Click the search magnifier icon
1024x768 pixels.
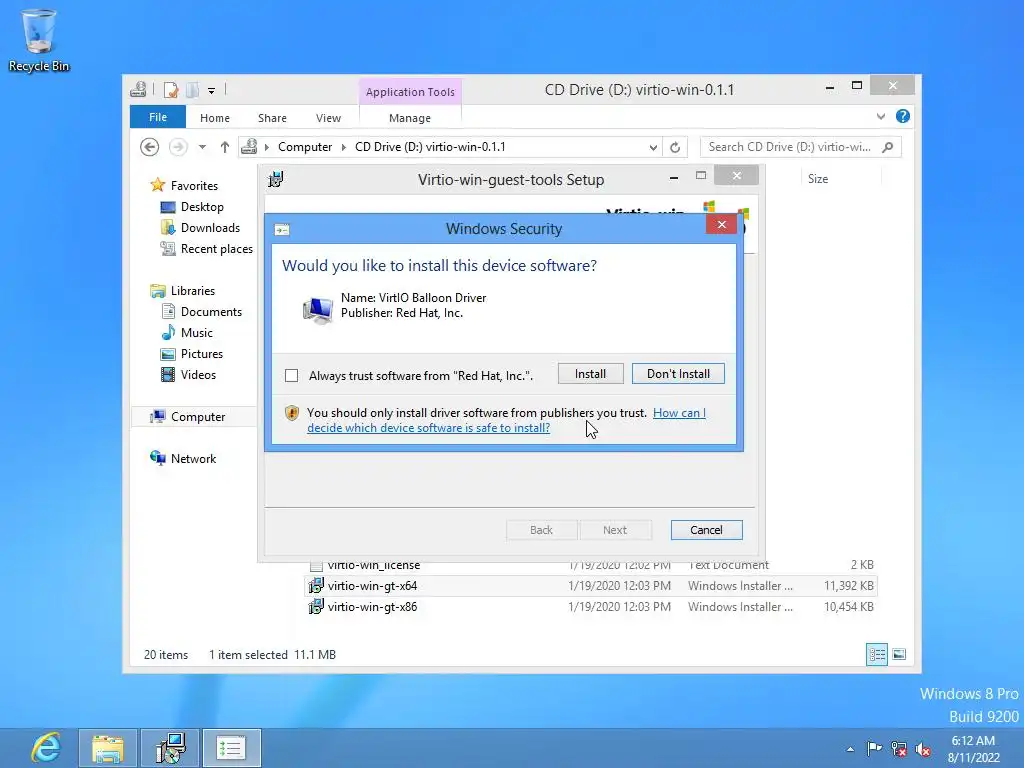pyautogui.click(x=888, y=147)
